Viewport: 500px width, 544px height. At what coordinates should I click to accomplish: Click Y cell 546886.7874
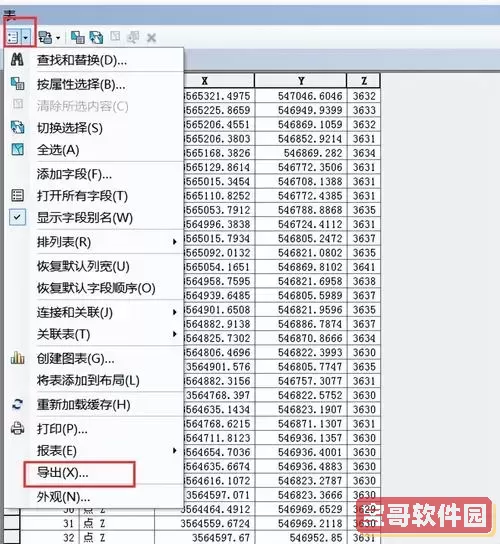click(x=301, y=324)
